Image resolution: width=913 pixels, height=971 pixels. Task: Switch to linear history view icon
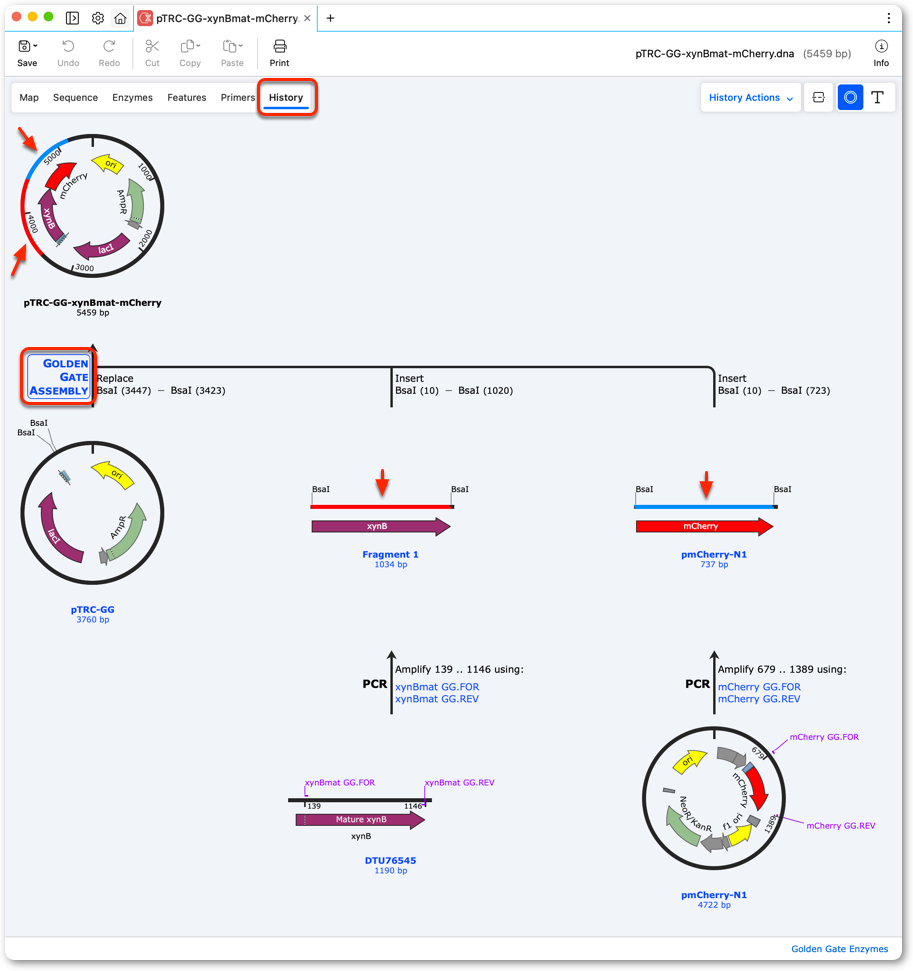[x=819, y=97]
